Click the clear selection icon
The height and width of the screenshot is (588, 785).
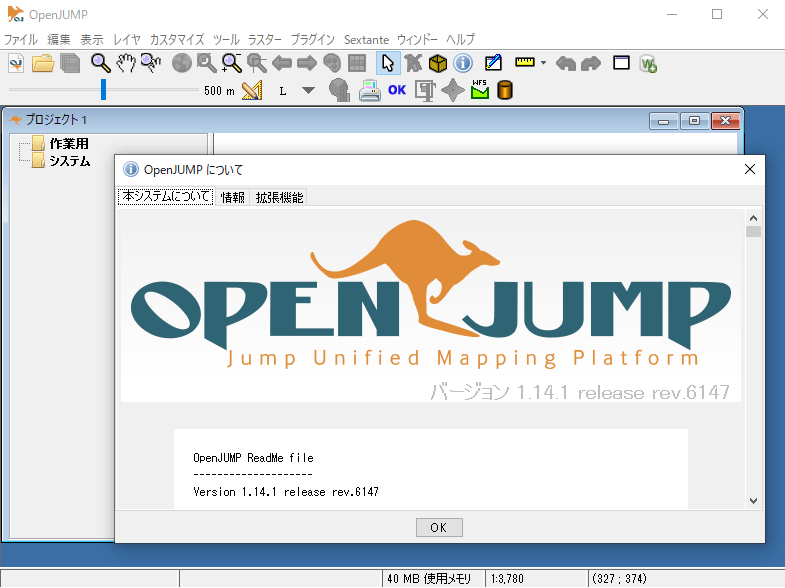pos(414,64)
